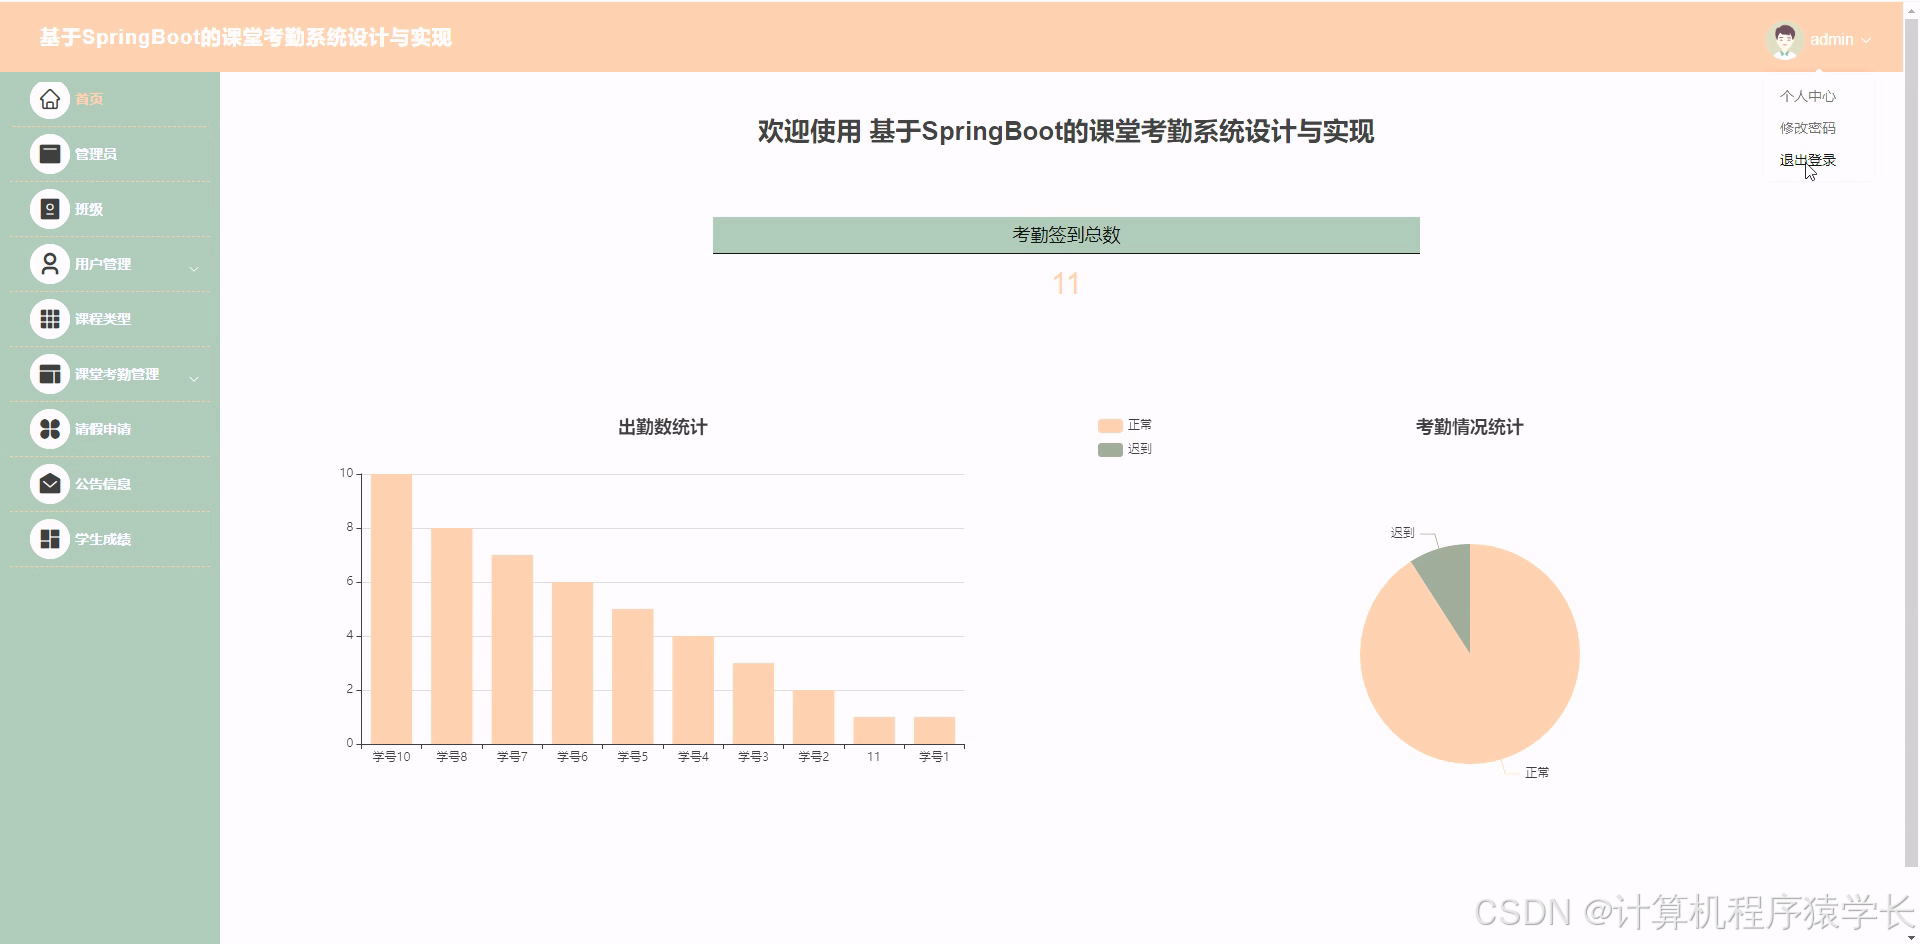Click the 公告信息 envelope icon
Viewport: 1920px width, 944px height.
click(49, 484)
